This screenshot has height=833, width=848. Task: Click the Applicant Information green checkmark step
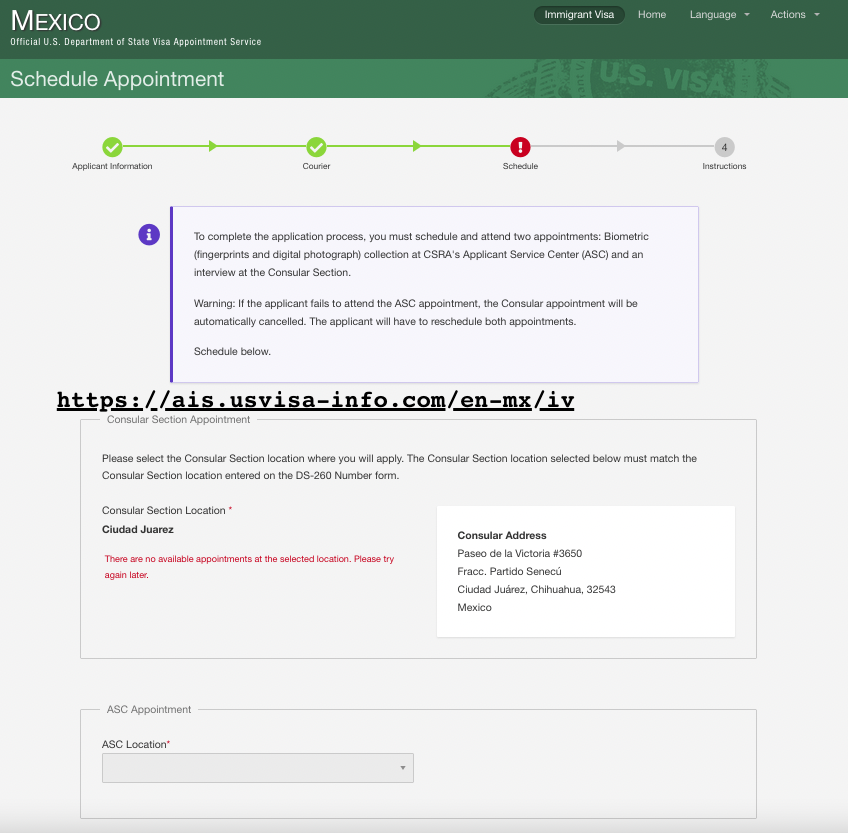click(112, 147)
